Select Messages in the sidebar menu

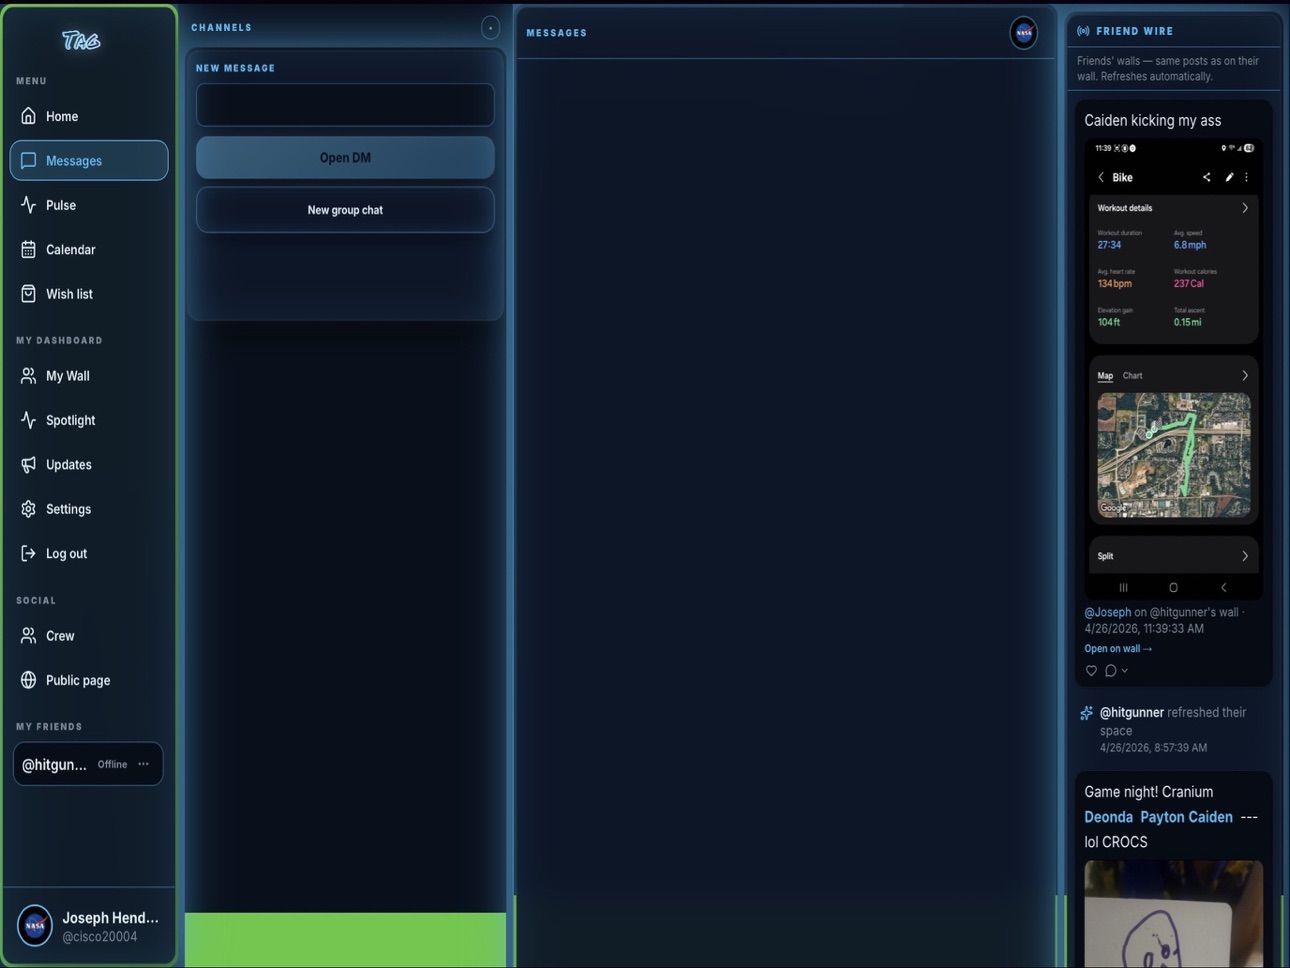[x=89, y=160]
